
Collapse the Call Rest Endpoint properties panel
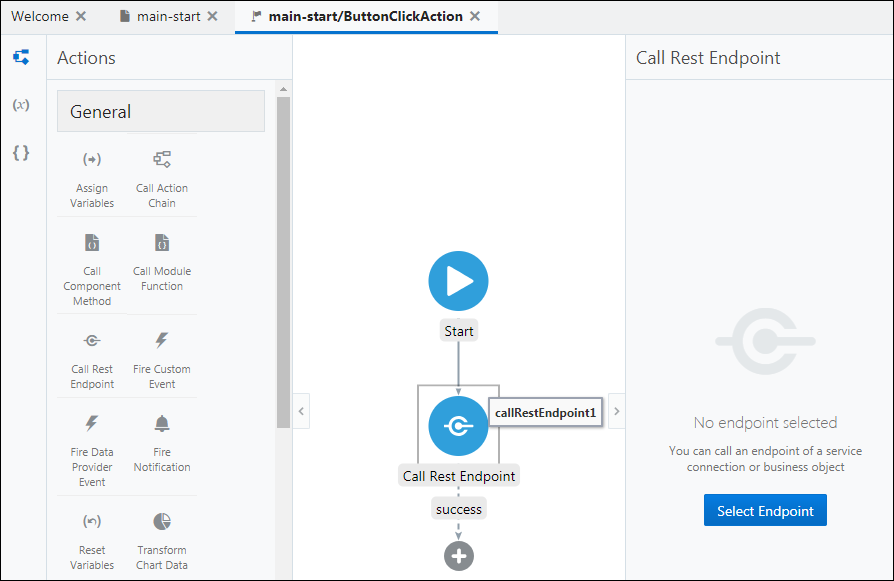[616, 410]
